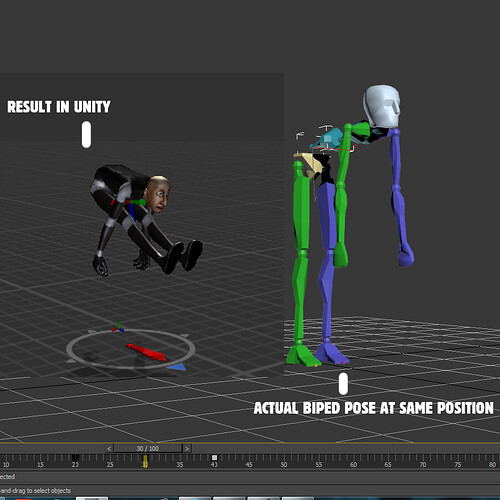
Task: Select the biped's cyan spine segment
Action: pos(328,139)
